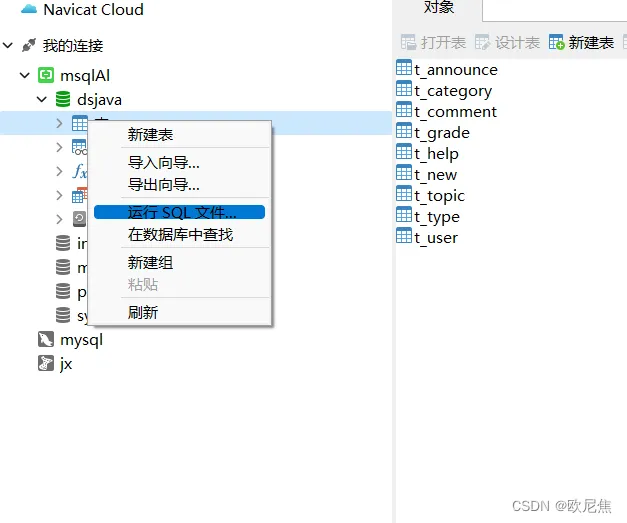Expand the functions node chevron
The height and width of the screenshot is (523, 627).
point(59,171)
